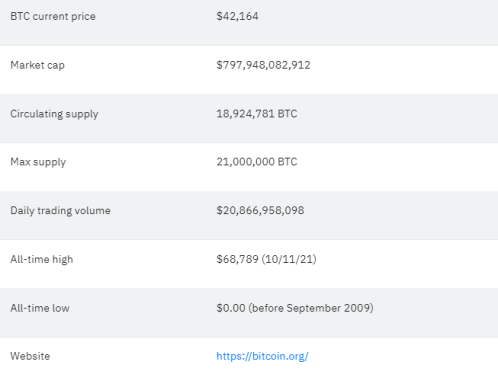Select the $797,948,082,912 market cap value
The height and width of the screenshot is (384, 498).
point(263,65)
